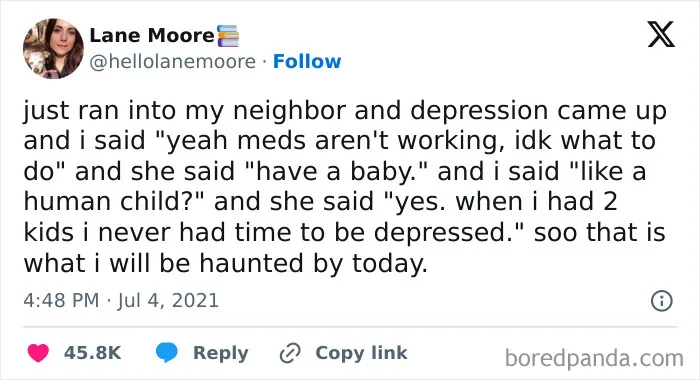Click the tweet's first line about neighbor
The image size is (700, 380).
coord(345,111)
